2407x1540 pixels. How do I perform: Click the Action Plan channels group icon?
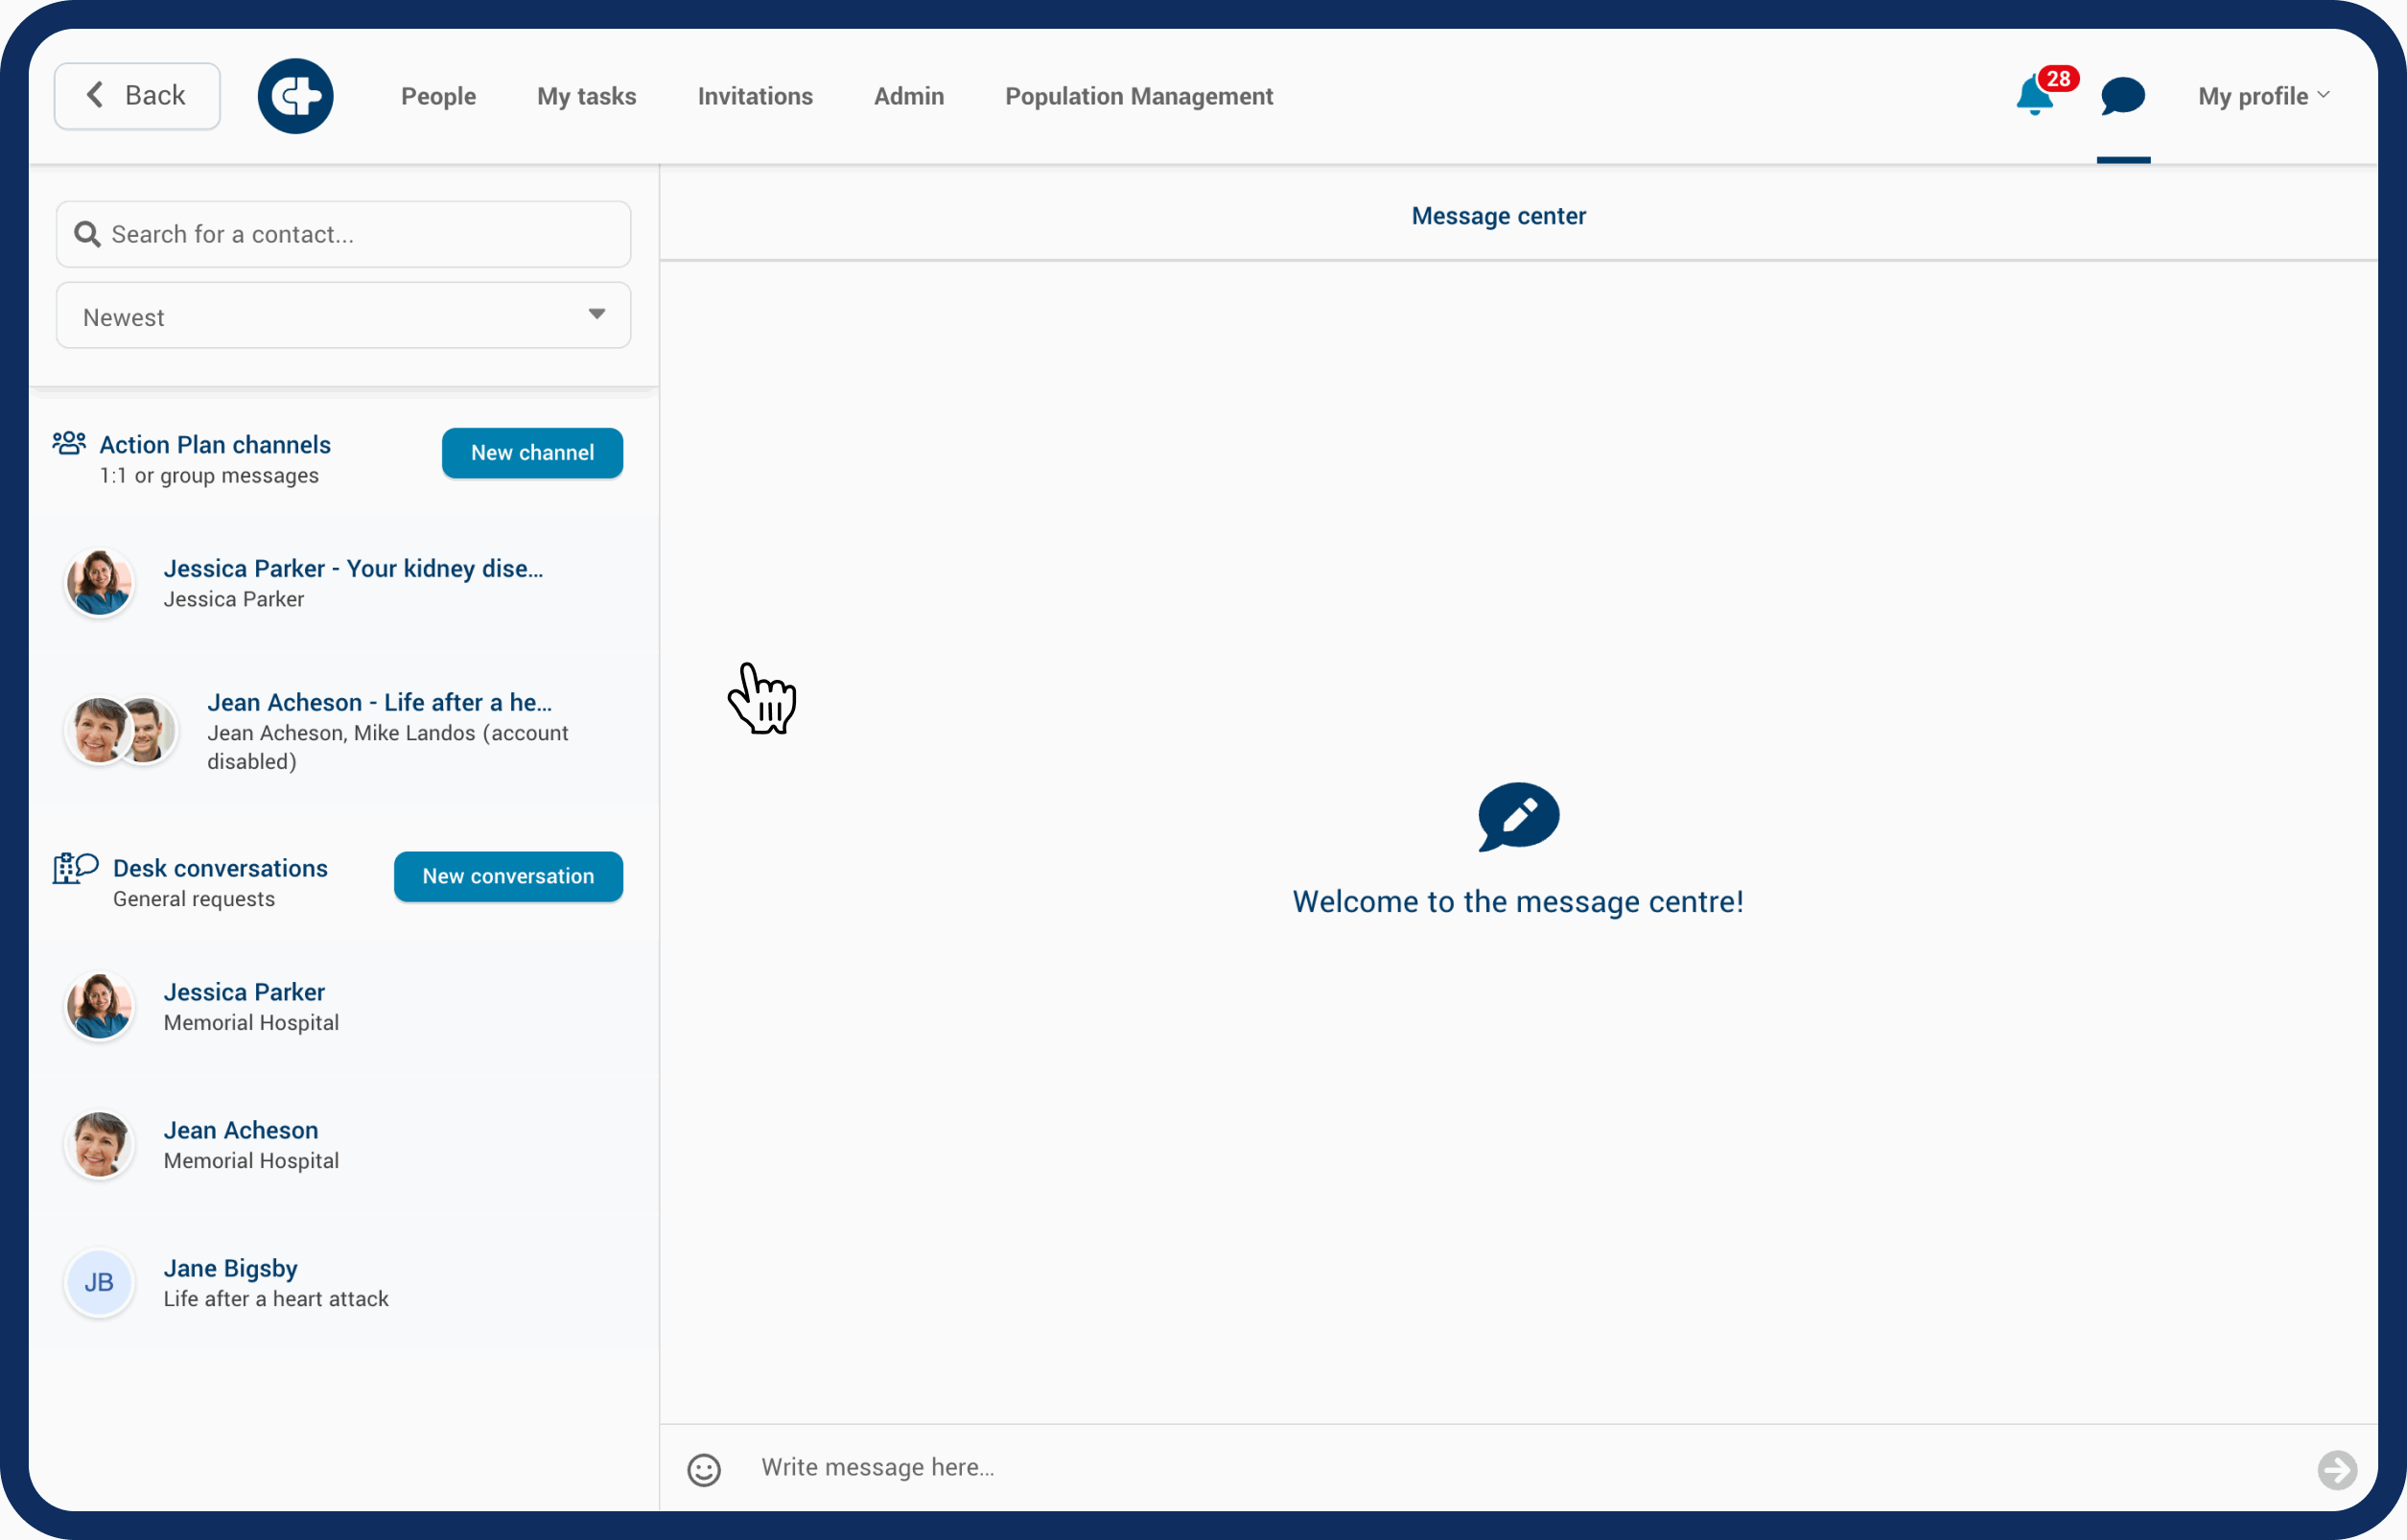coord(69,443)
